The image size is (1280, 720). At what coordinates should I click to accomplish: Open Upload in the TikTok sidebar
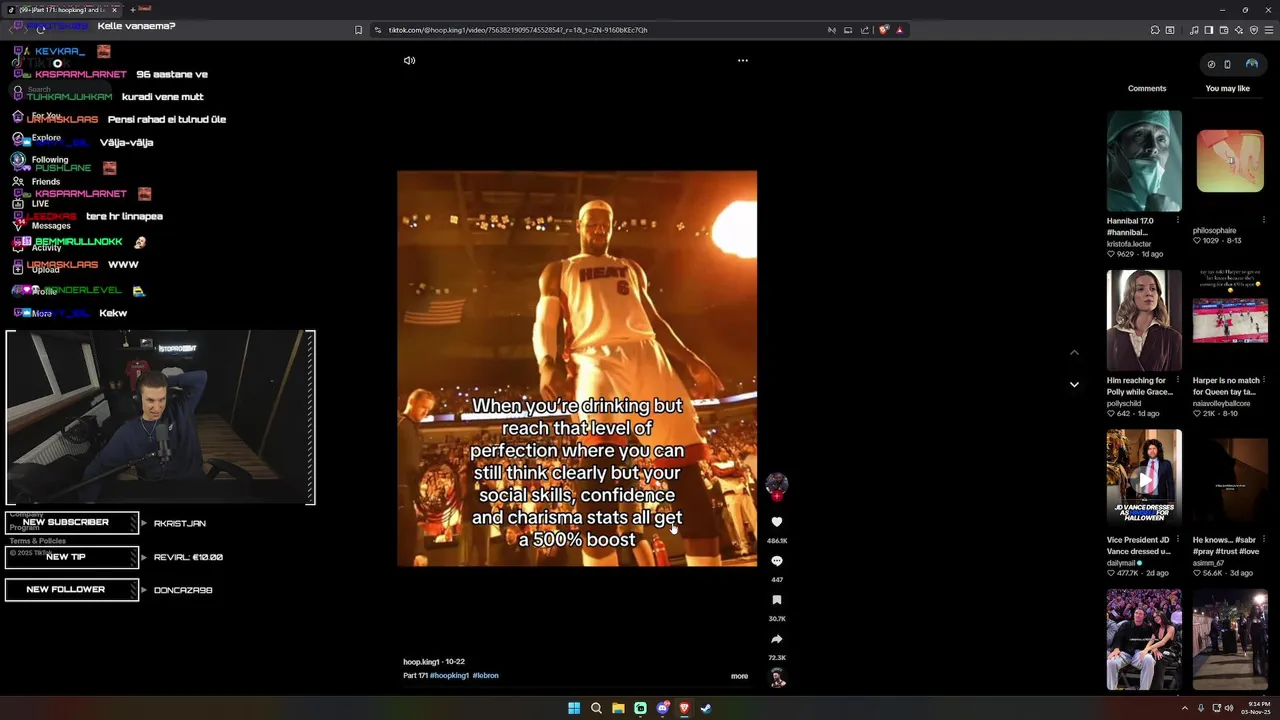(x=45, y=270)
